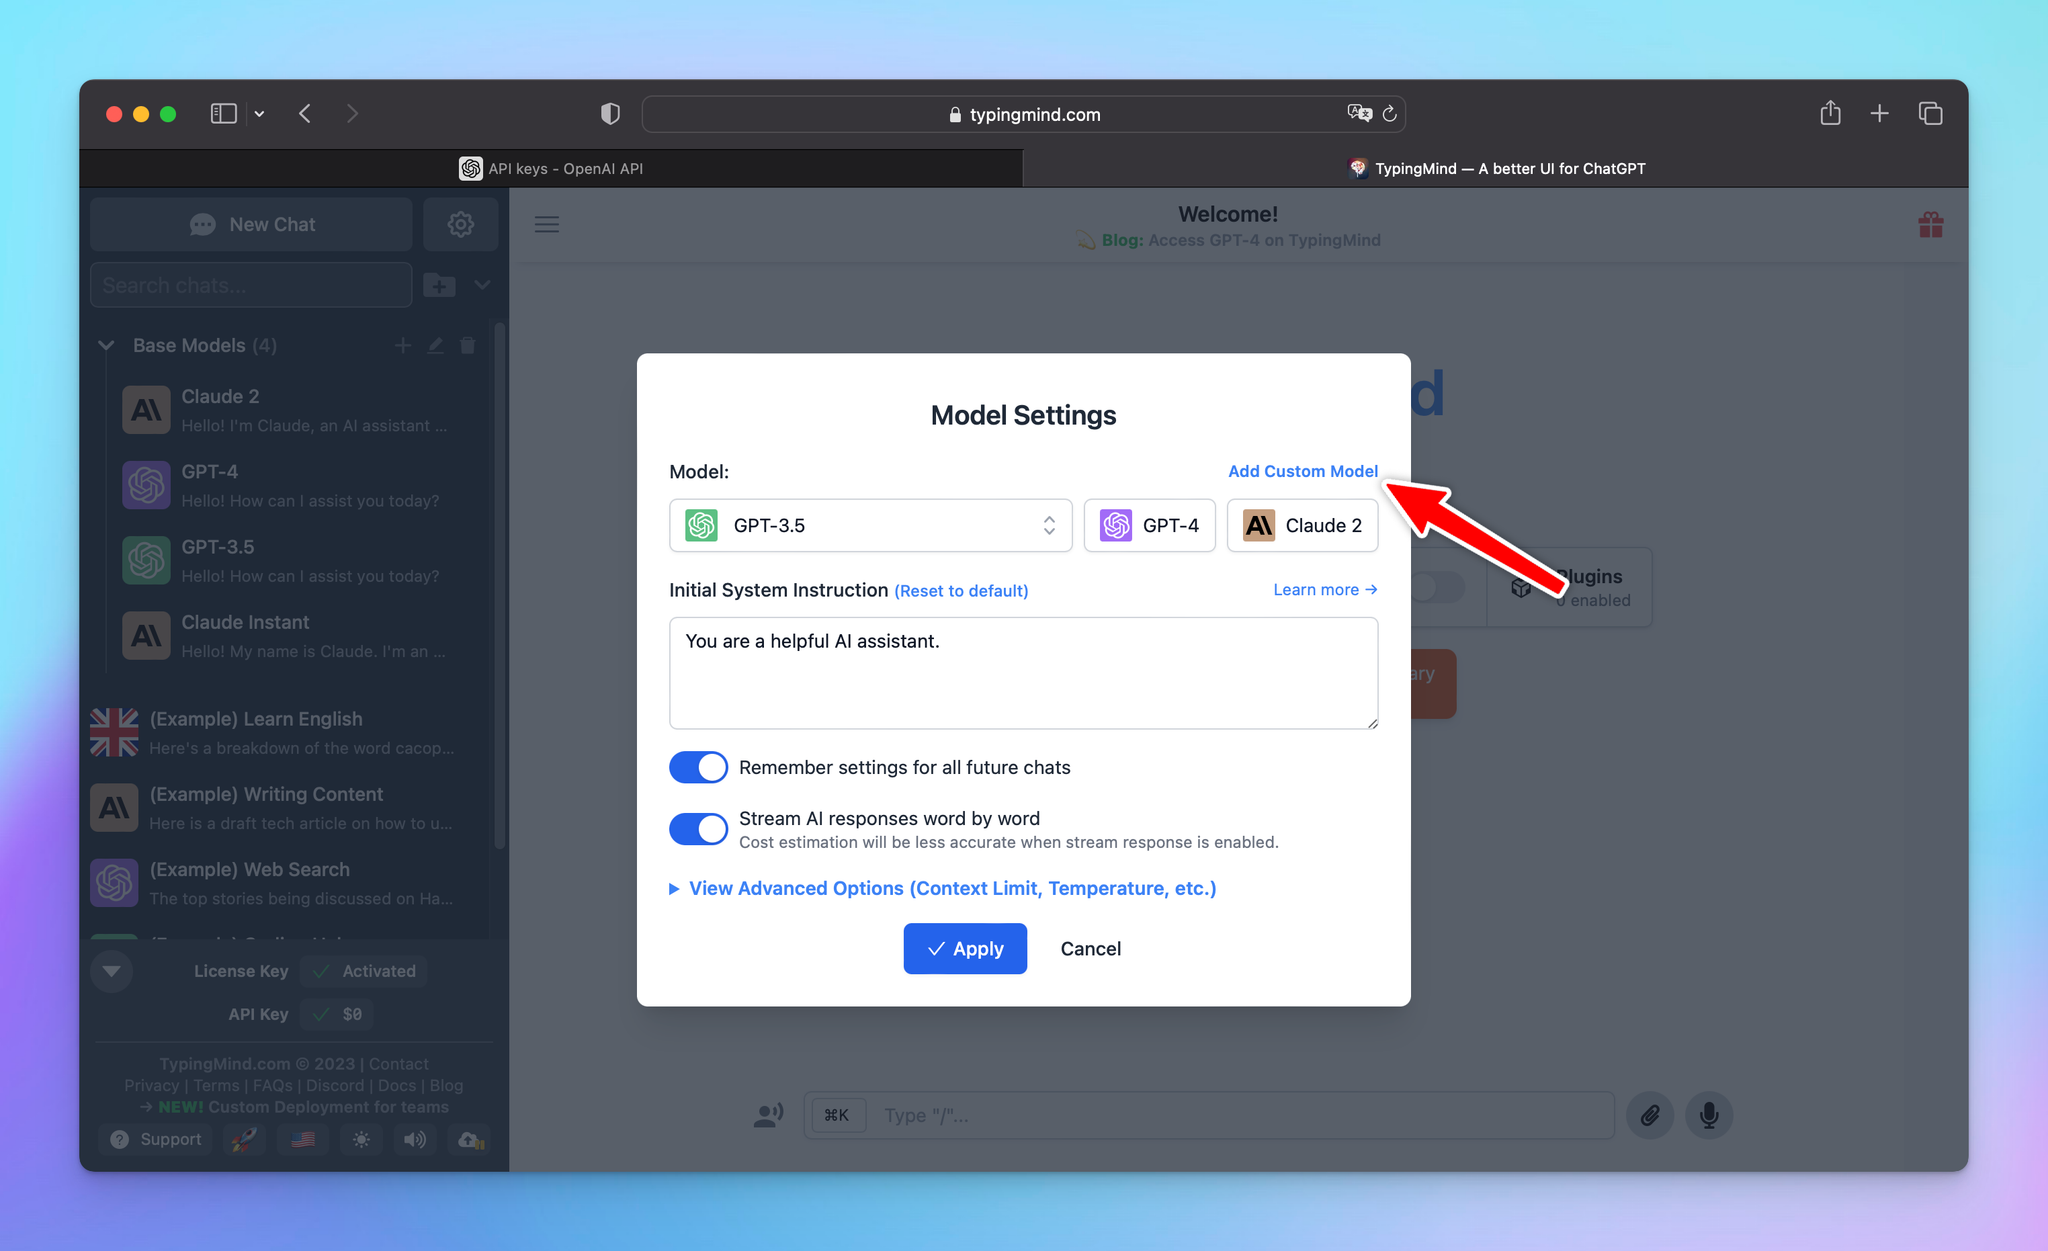The height and width of the screenshot is (1251, 2048).
Task: Click in the system instruction text area
Action: click(1023, 673)
